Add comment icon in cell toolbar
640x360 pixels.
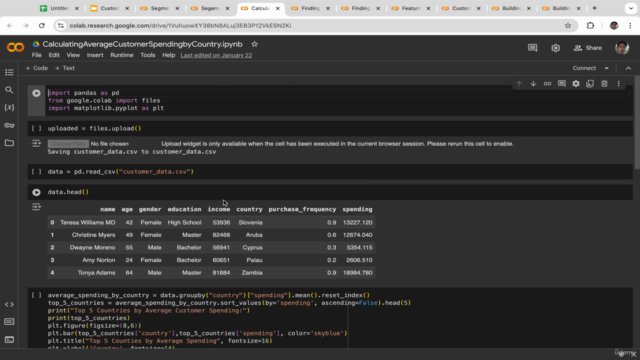pyautogui.click(x=562, y=84)
